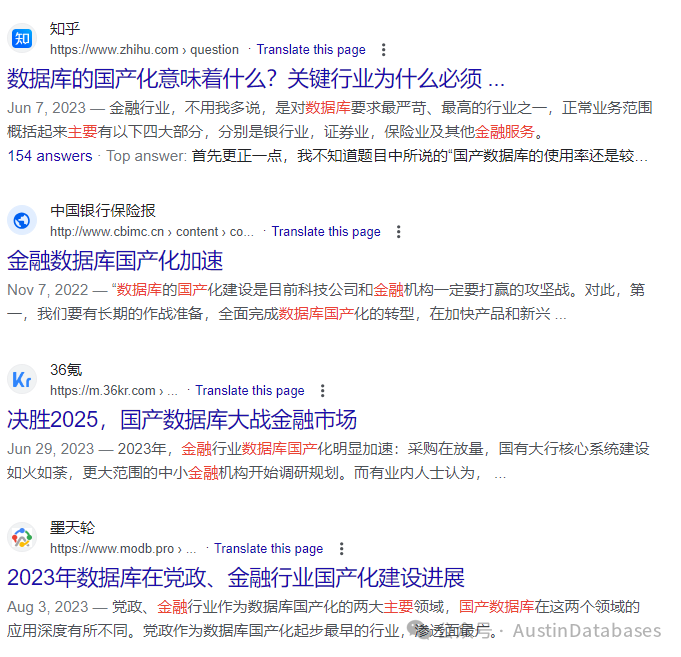Click the site name 中国银行保险报
The width and height of the screenshot is (681, 657).
103,211
